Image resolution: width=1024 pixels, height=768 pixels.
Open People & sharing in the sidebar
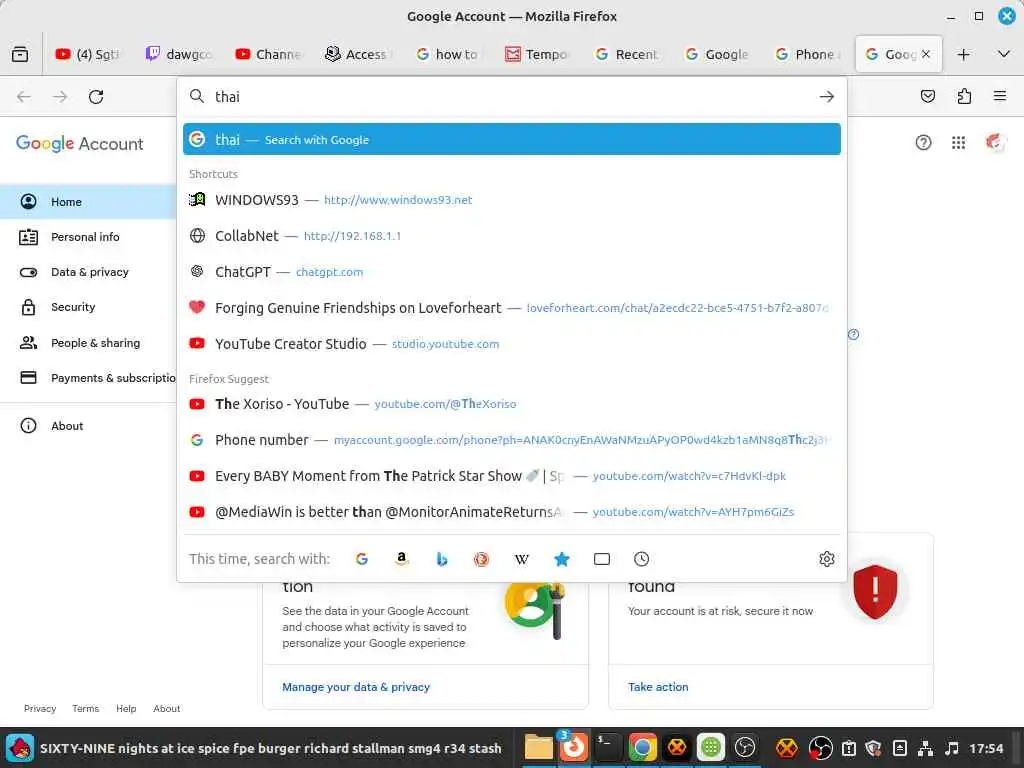pyautogui.click(x=88, y=343)
